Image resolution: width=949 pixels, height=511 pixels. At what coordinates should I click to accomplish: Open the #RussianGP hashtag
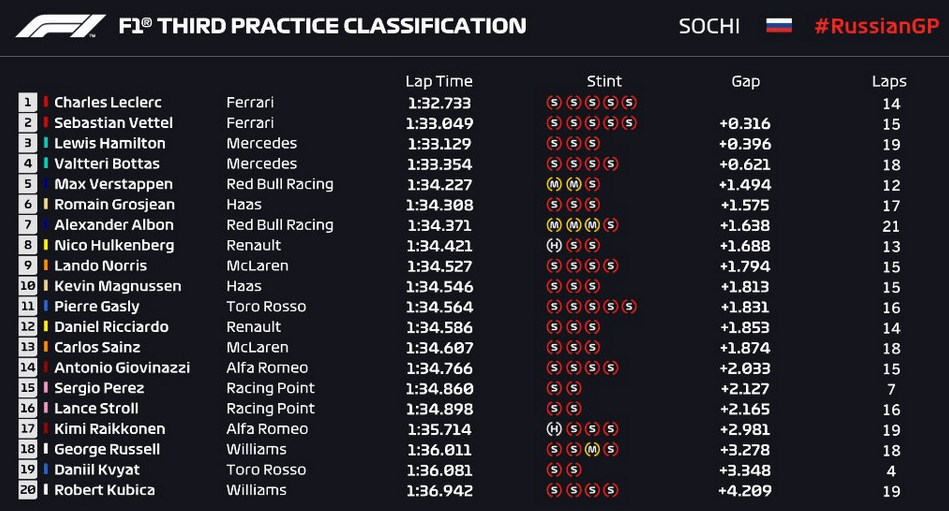(x=876, y=26)
